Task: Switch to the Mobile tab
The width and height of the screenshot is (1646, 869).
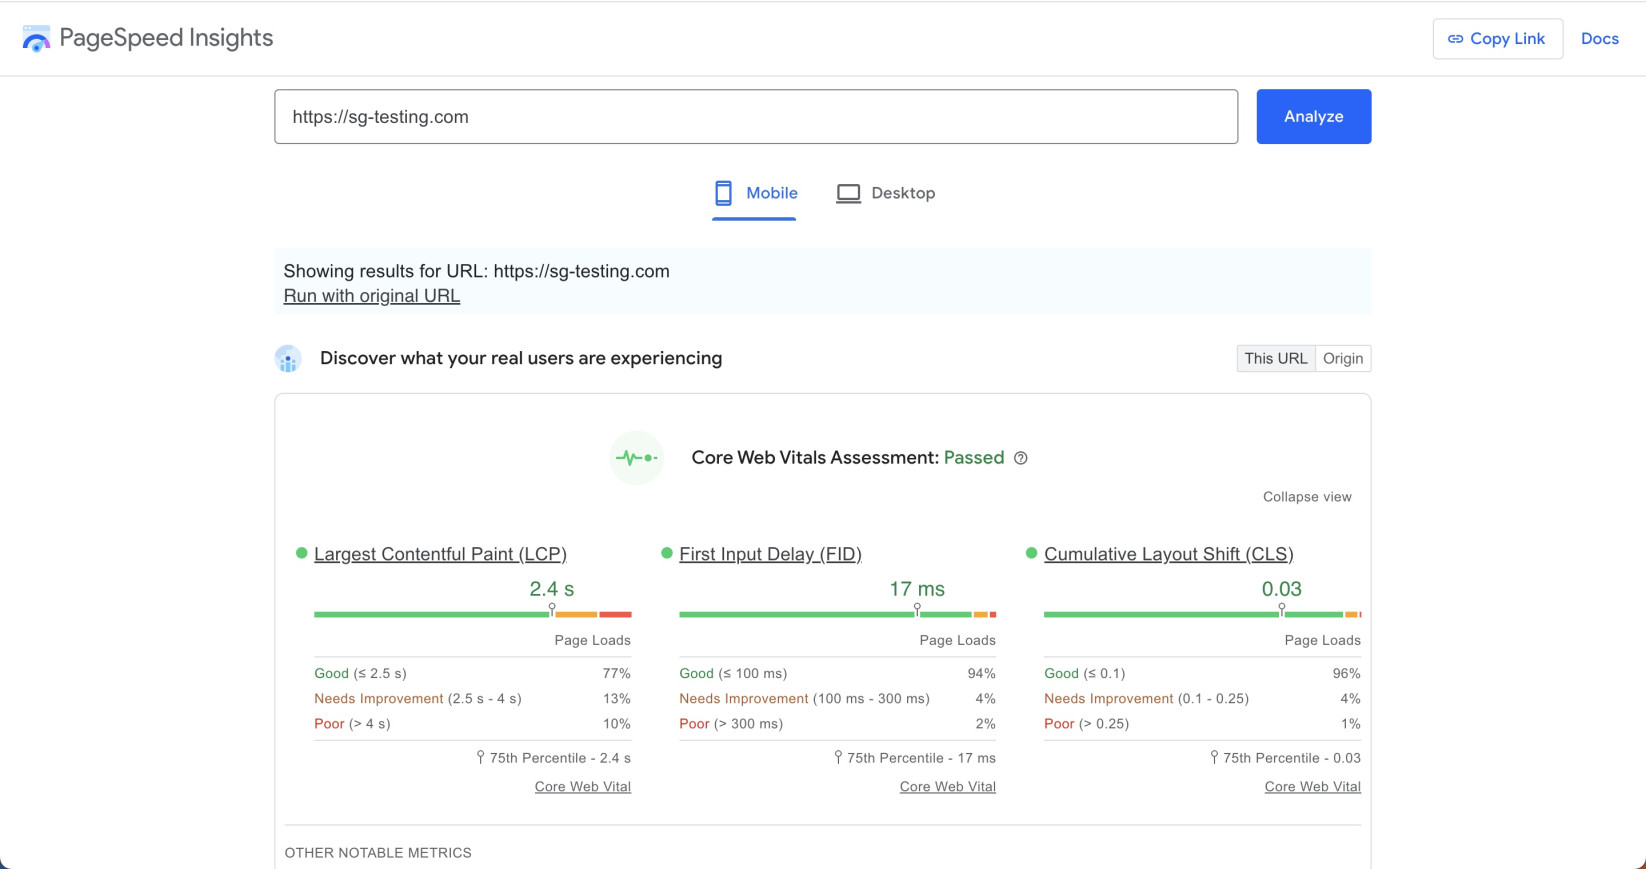Action: 755,193
